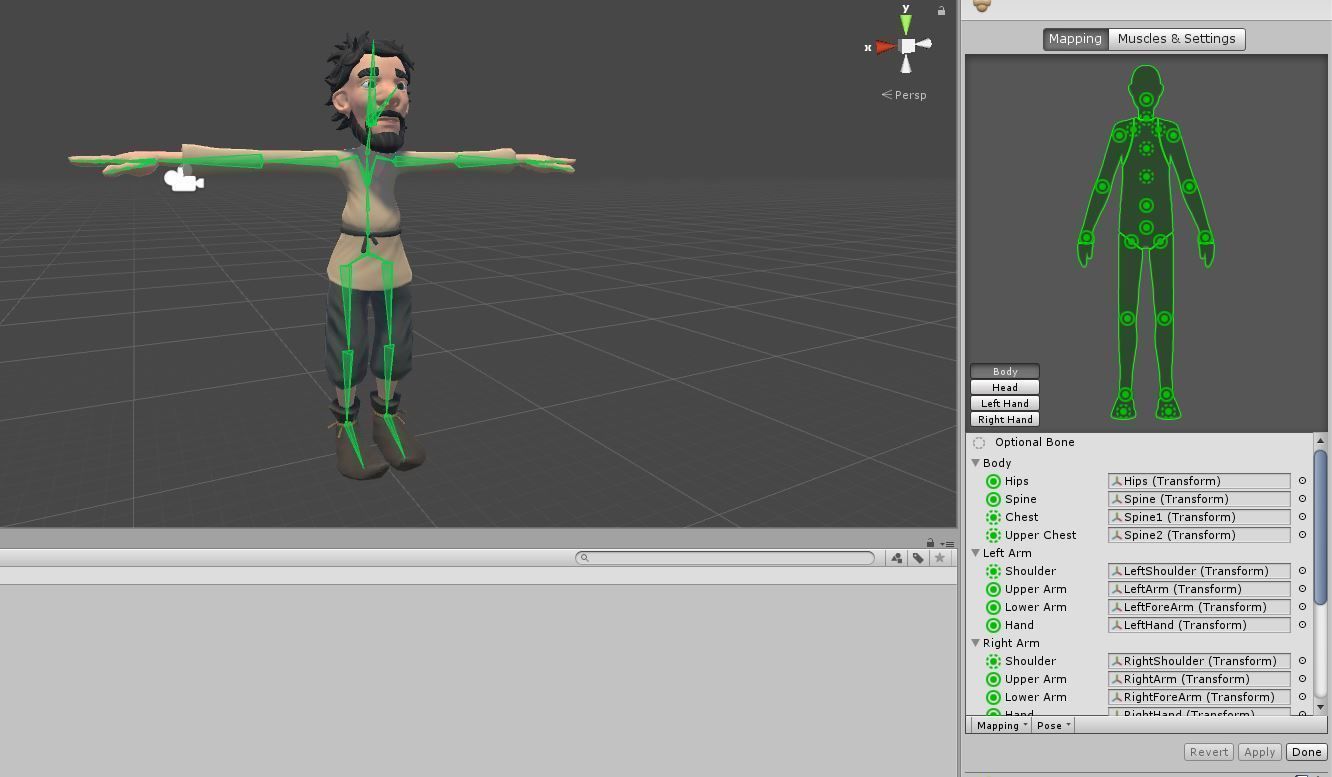The height and width of the screenshot is (777, 1332).
Task: Click the center cube of the scene gizmo
Action: point(907,46)
